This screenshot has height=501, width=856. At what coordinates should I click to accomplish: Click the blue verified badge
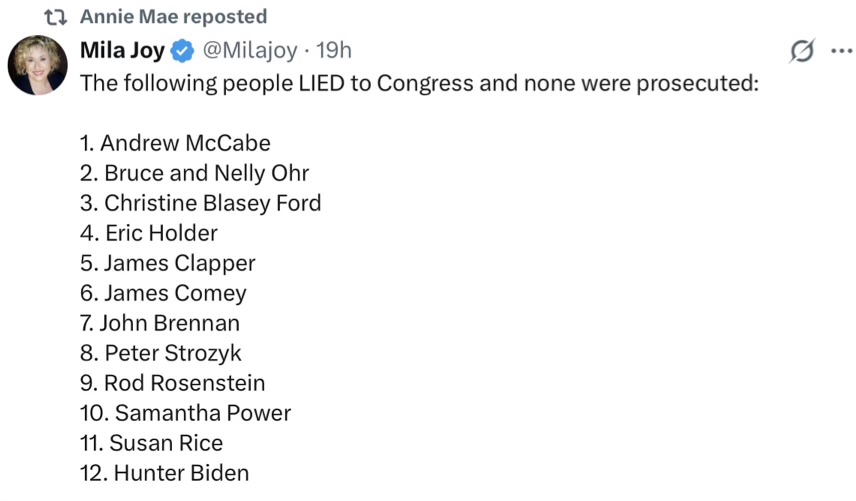click(x=182, y=50)
